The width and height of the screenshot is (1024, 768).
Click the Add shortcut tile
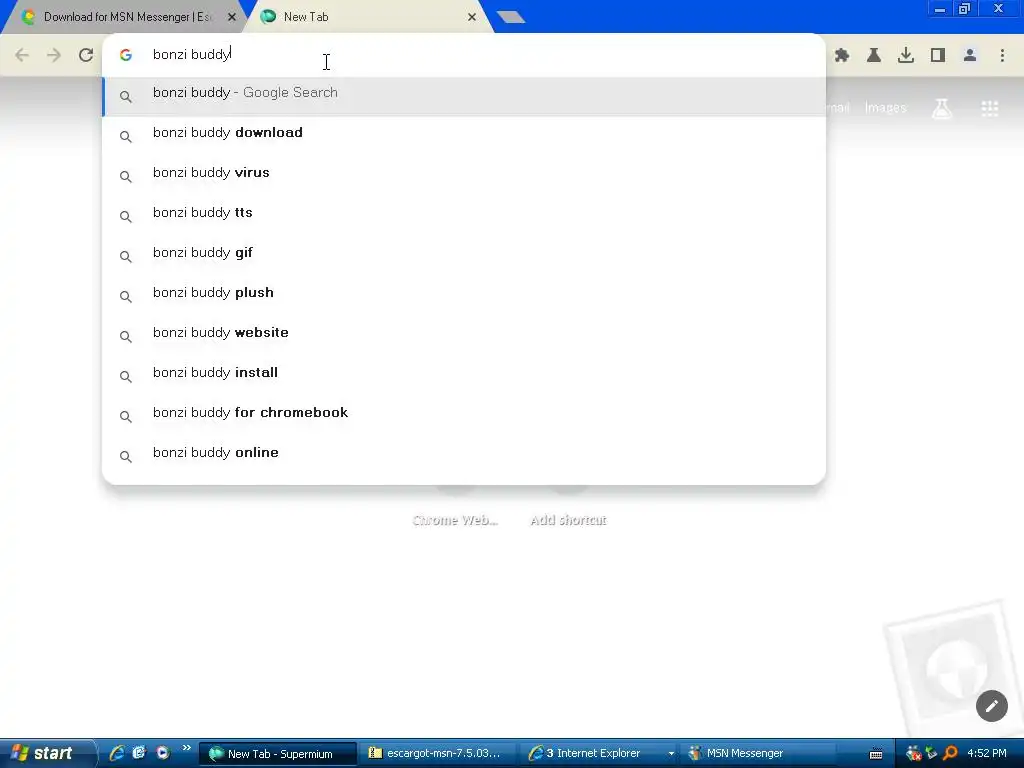[x=568, y=520]
